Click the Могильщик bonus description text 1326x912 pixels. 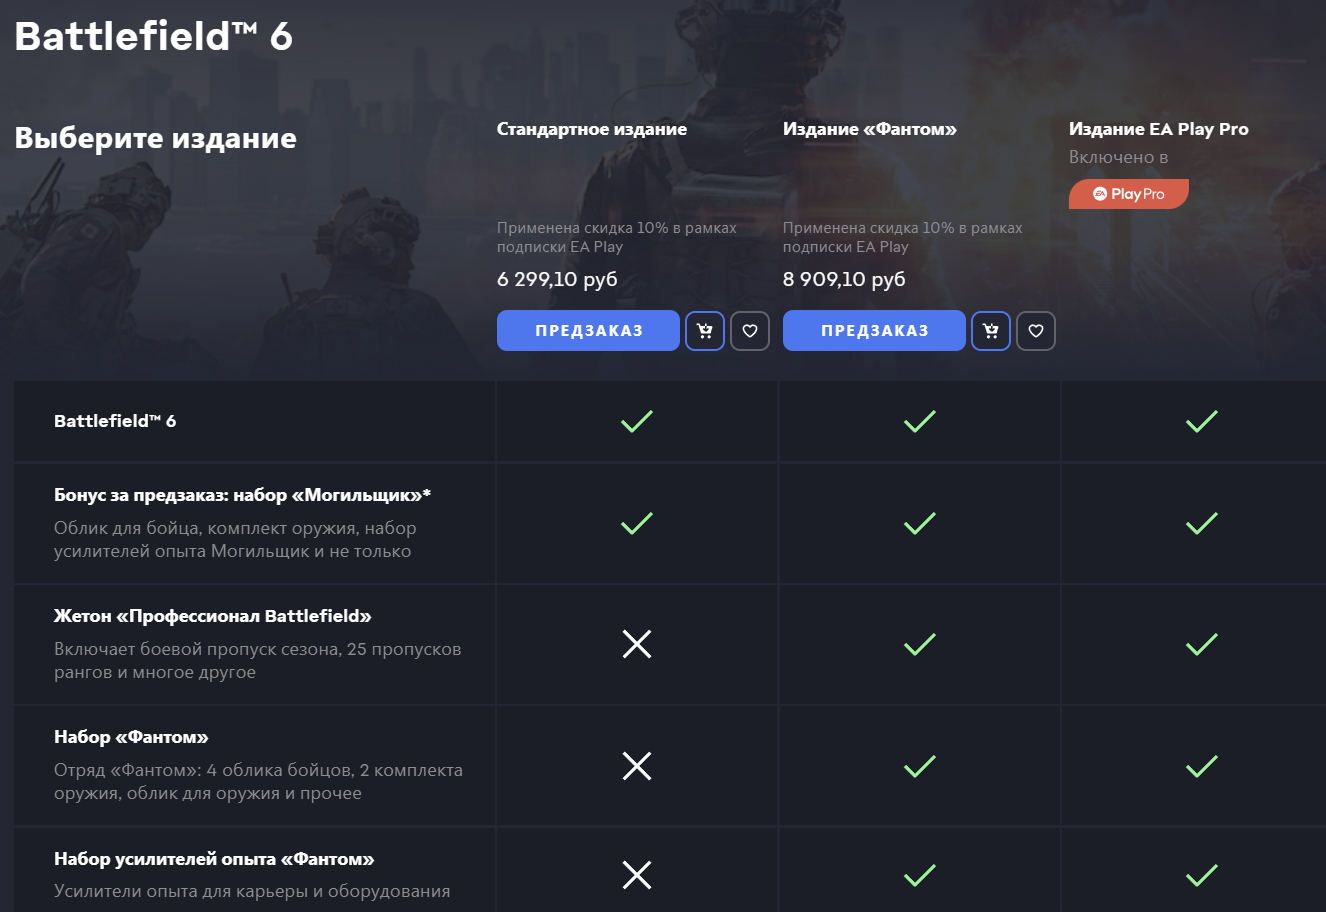(x=235, y=540)
